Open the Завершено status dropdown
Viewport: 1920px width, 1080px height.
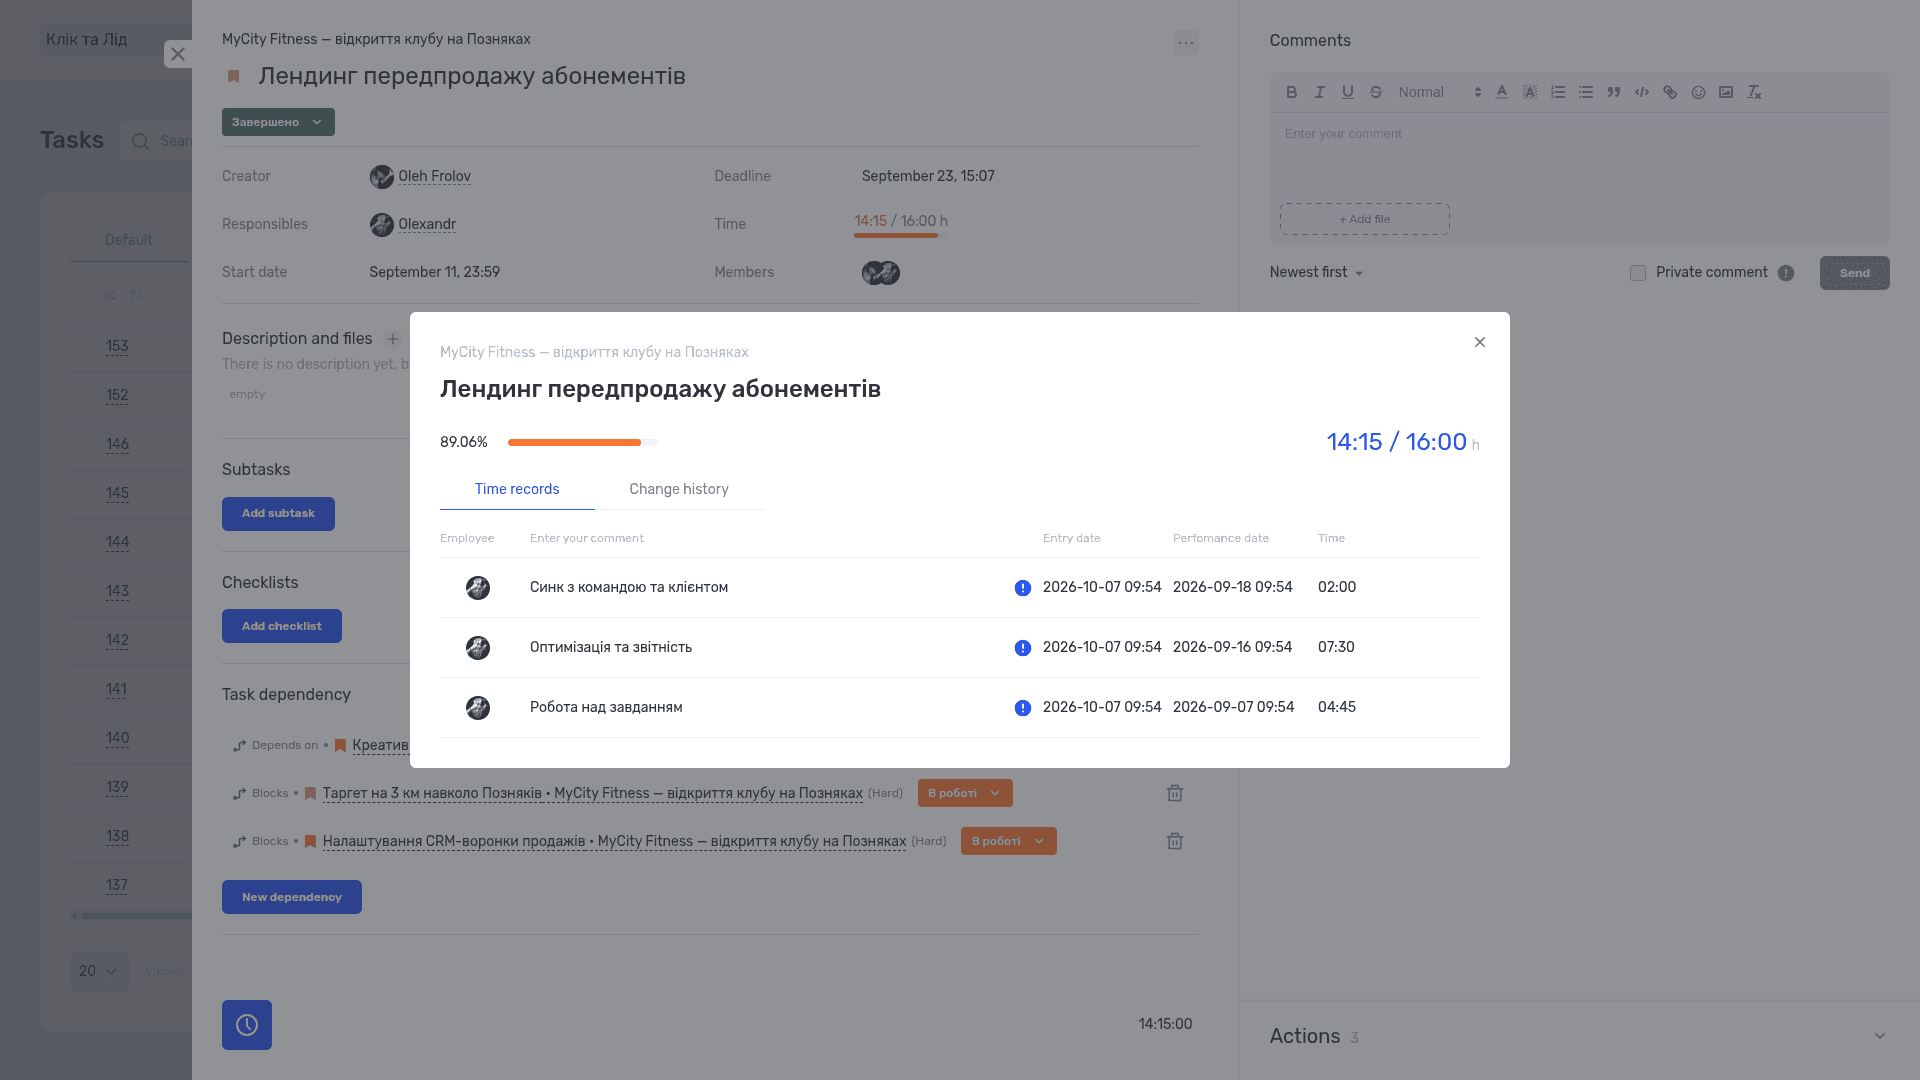pos(278,122)
